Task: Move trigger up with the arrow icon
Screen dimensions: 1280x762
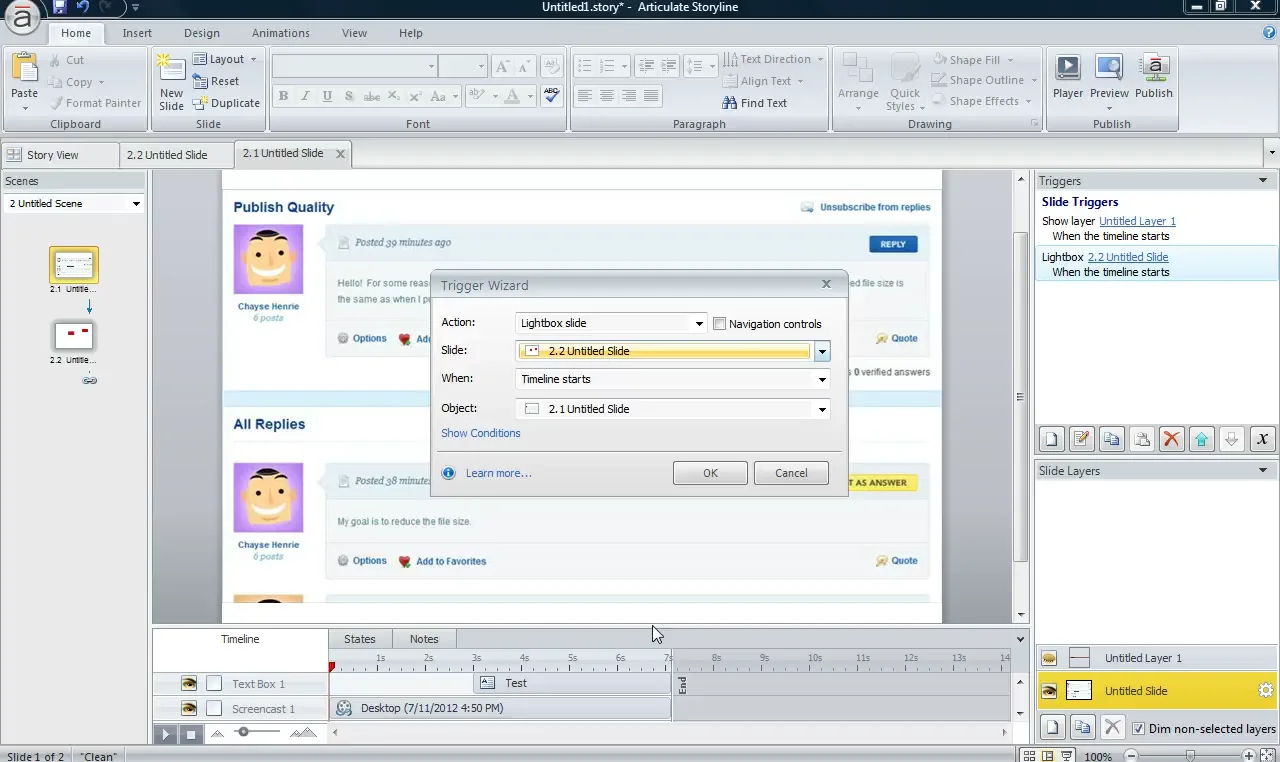Action: tap(1202, 439)
